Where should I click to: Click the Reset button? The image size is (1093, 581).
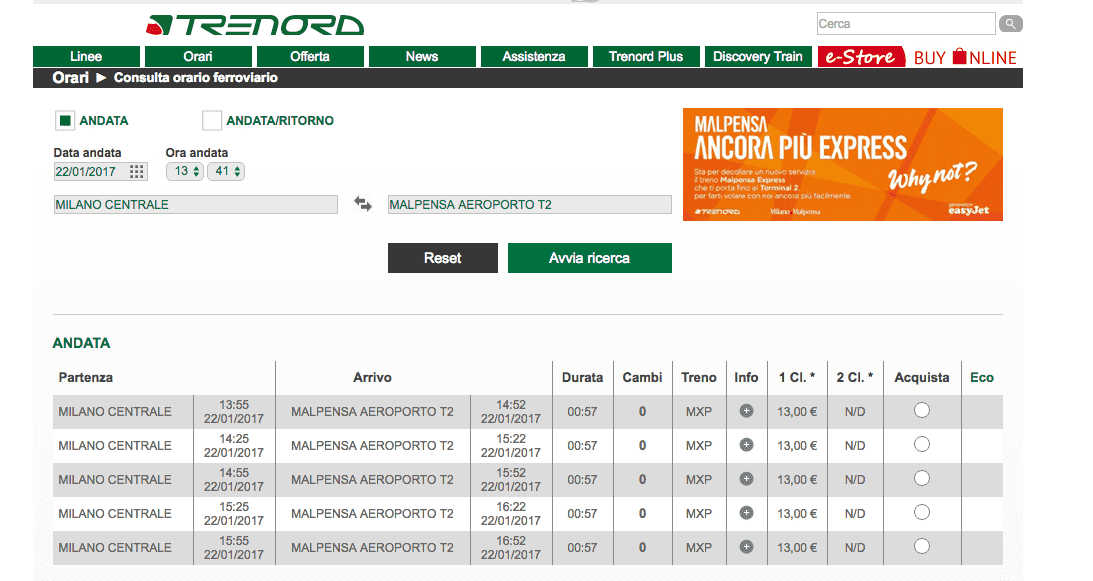tap(443, 258)
